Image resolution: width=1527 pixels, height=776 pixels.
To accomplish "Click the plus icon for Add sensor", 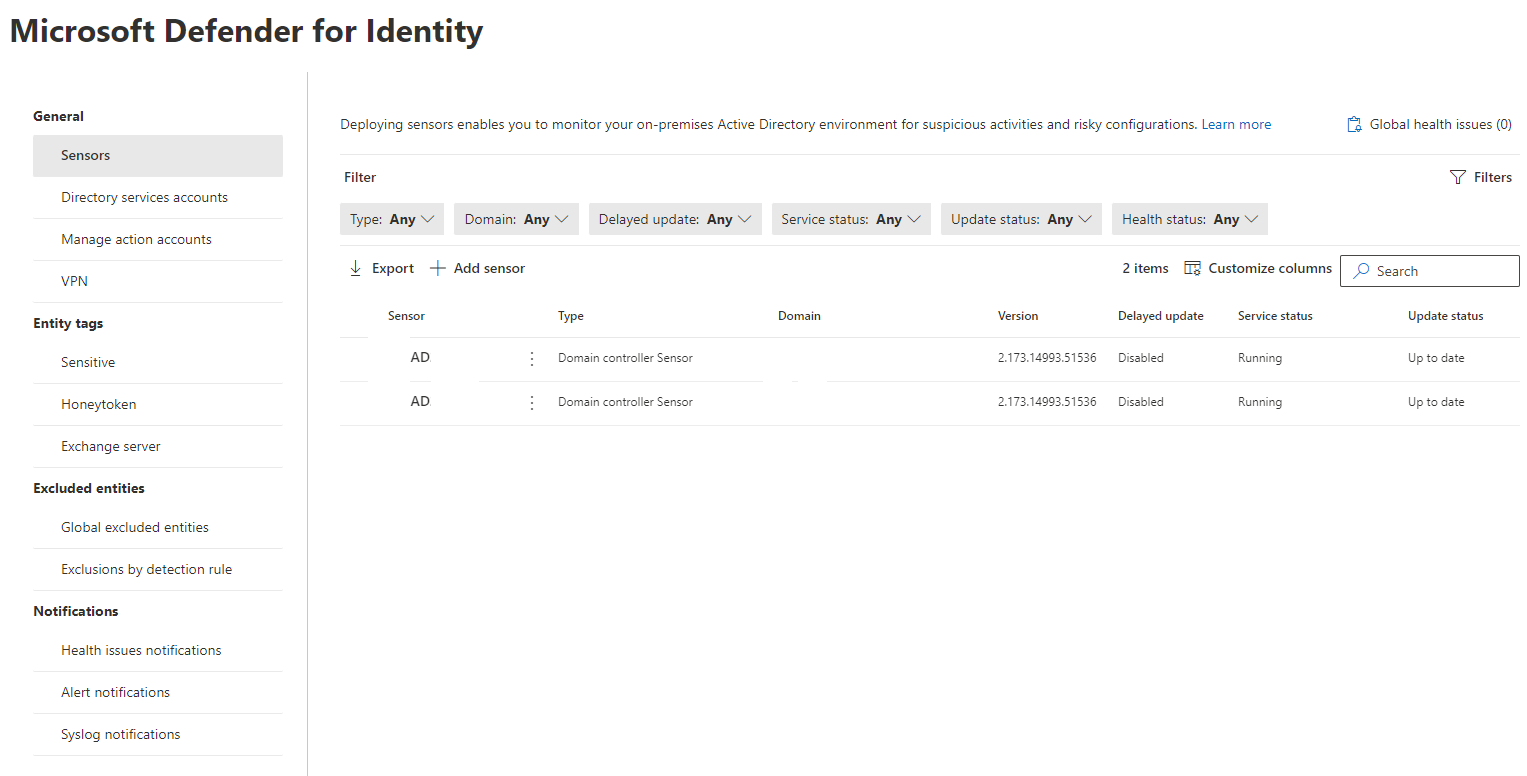I will 437,268.
